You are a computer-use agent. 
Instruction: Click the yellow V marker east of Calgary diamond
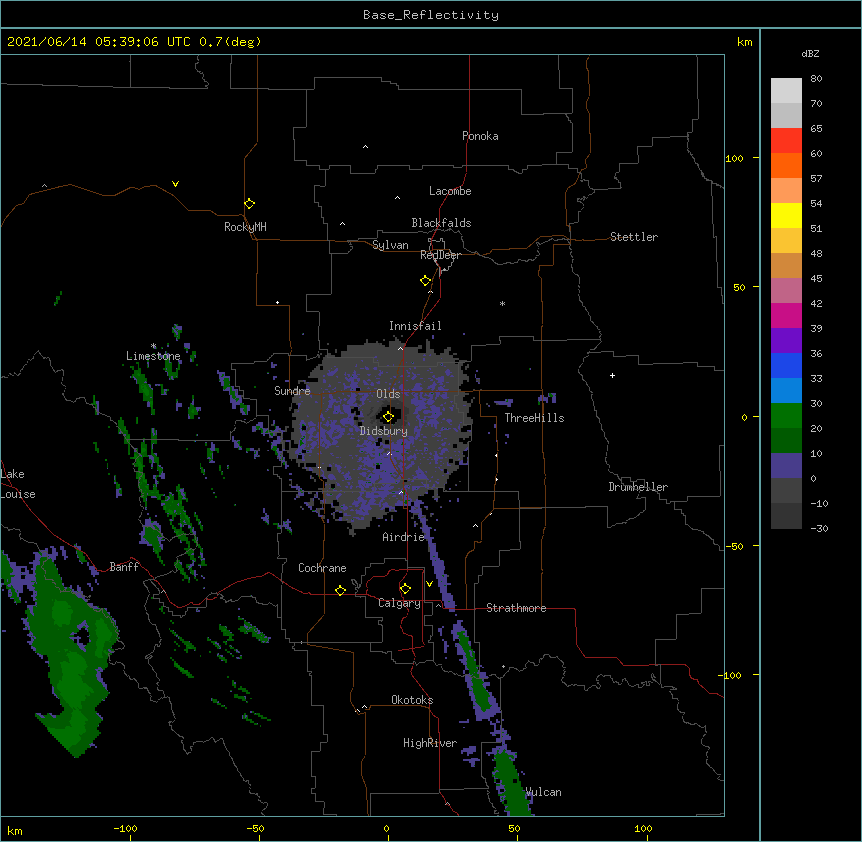(x=429, y=584)
